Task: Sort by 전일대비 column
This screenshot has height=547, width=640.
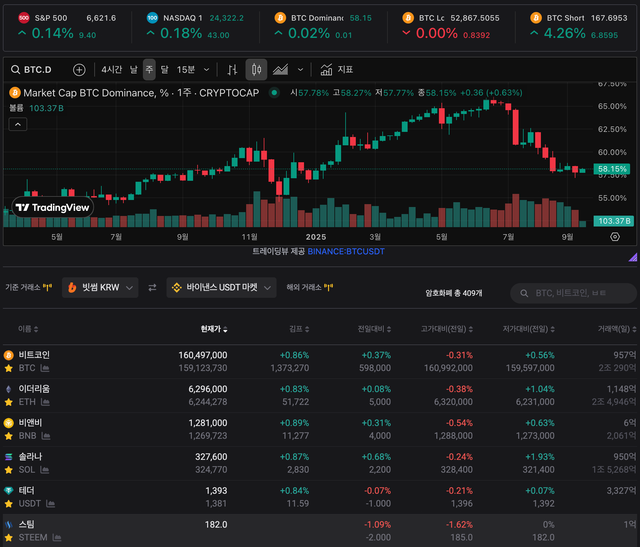Action: pos(374,329)
